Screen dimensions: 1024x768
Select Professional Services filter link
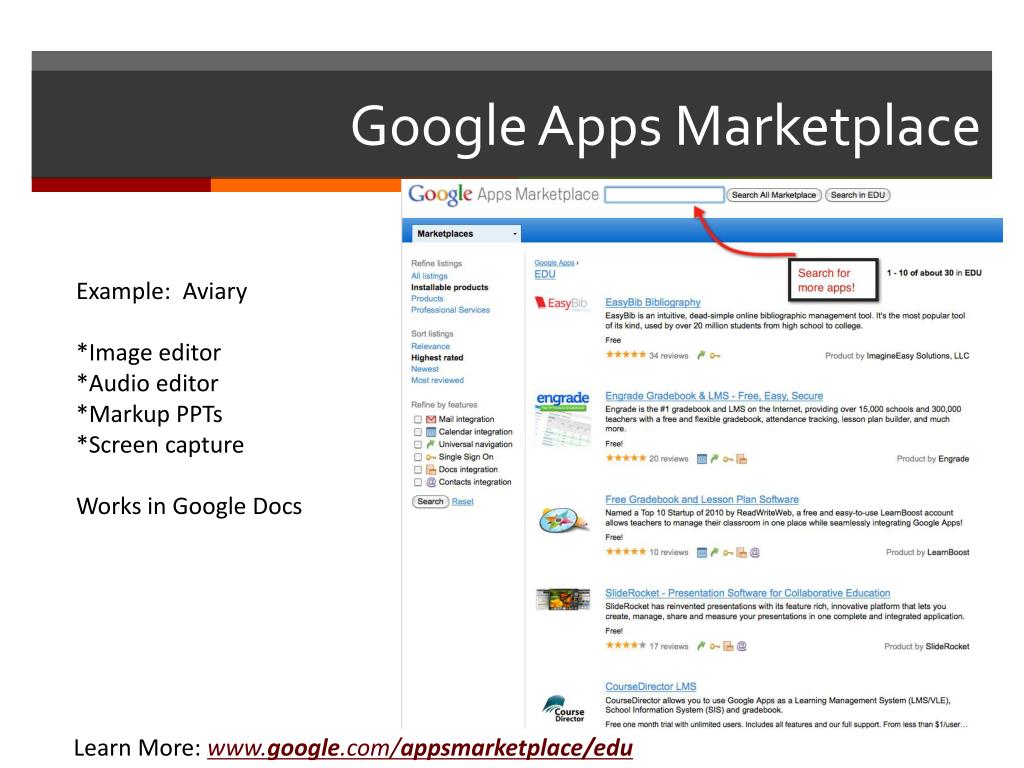click(x=451, y=310)
